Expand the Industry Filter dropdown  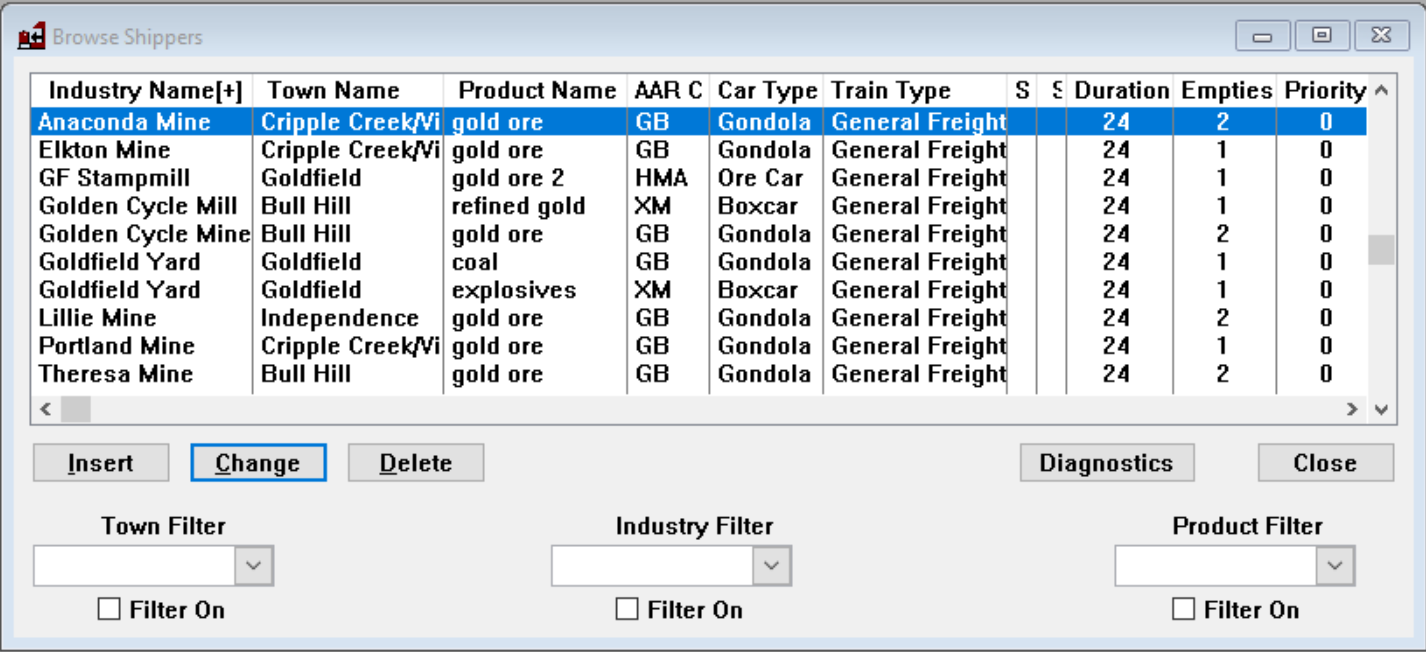point(771,566)
